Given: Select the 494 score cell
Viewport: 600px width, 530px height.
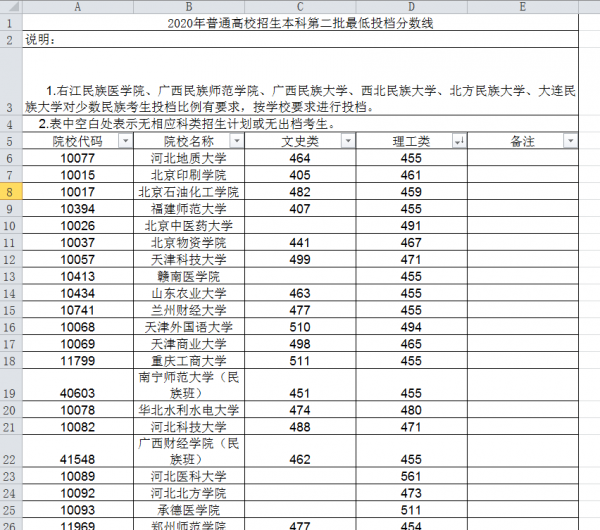Looking at the screenshot, I should click(x=411, y=327).
